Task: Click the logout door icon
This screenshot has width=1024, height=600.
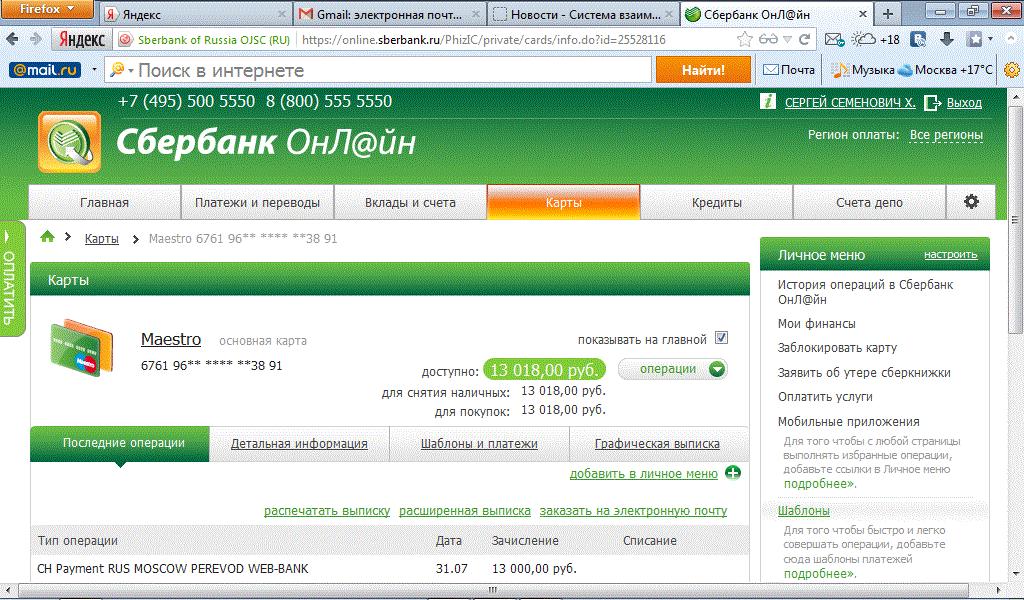Action: click(x=933, y=103)
